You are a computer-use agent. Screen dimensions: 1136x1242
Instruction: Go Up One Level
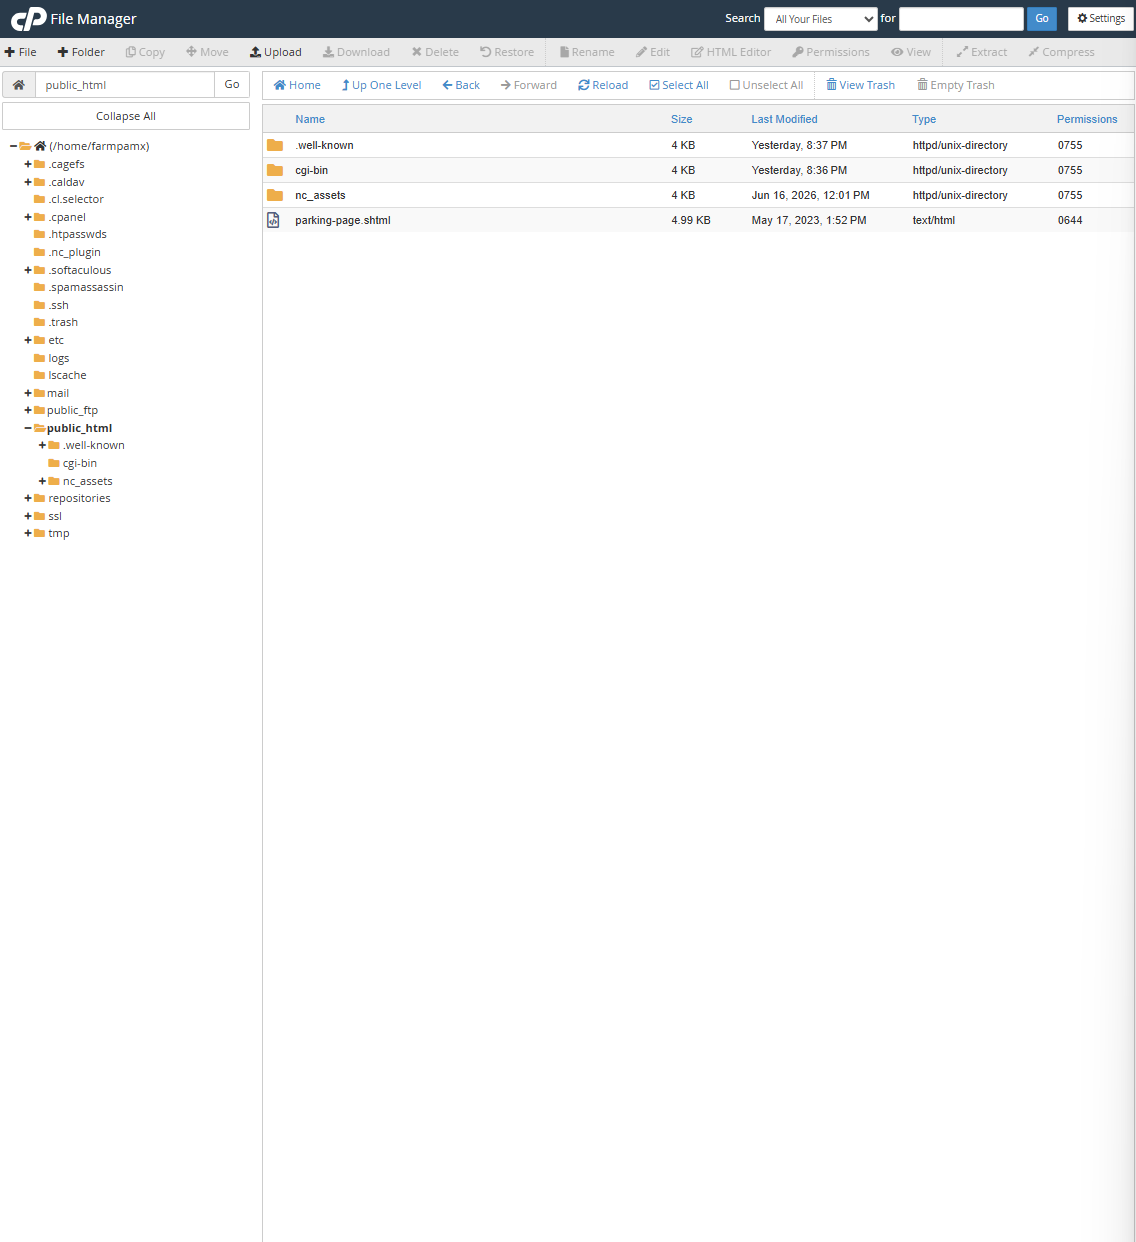(381, 85)
